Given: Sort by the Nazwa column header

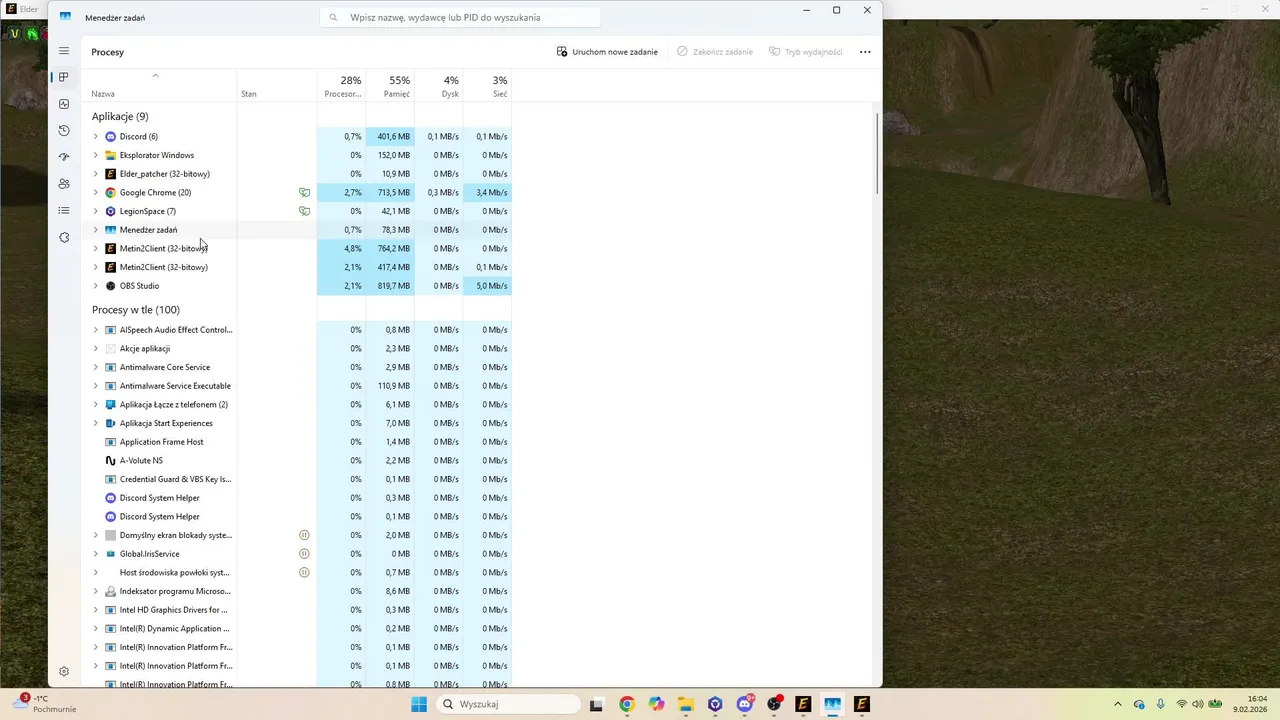Looking at the screenshot, I should [x=158, y=86].
